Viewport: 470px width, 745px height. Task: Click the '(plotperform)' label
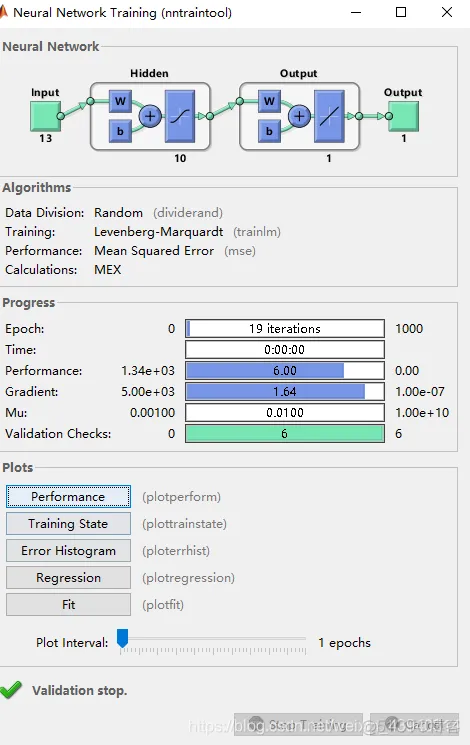click(x=182, y=497)
